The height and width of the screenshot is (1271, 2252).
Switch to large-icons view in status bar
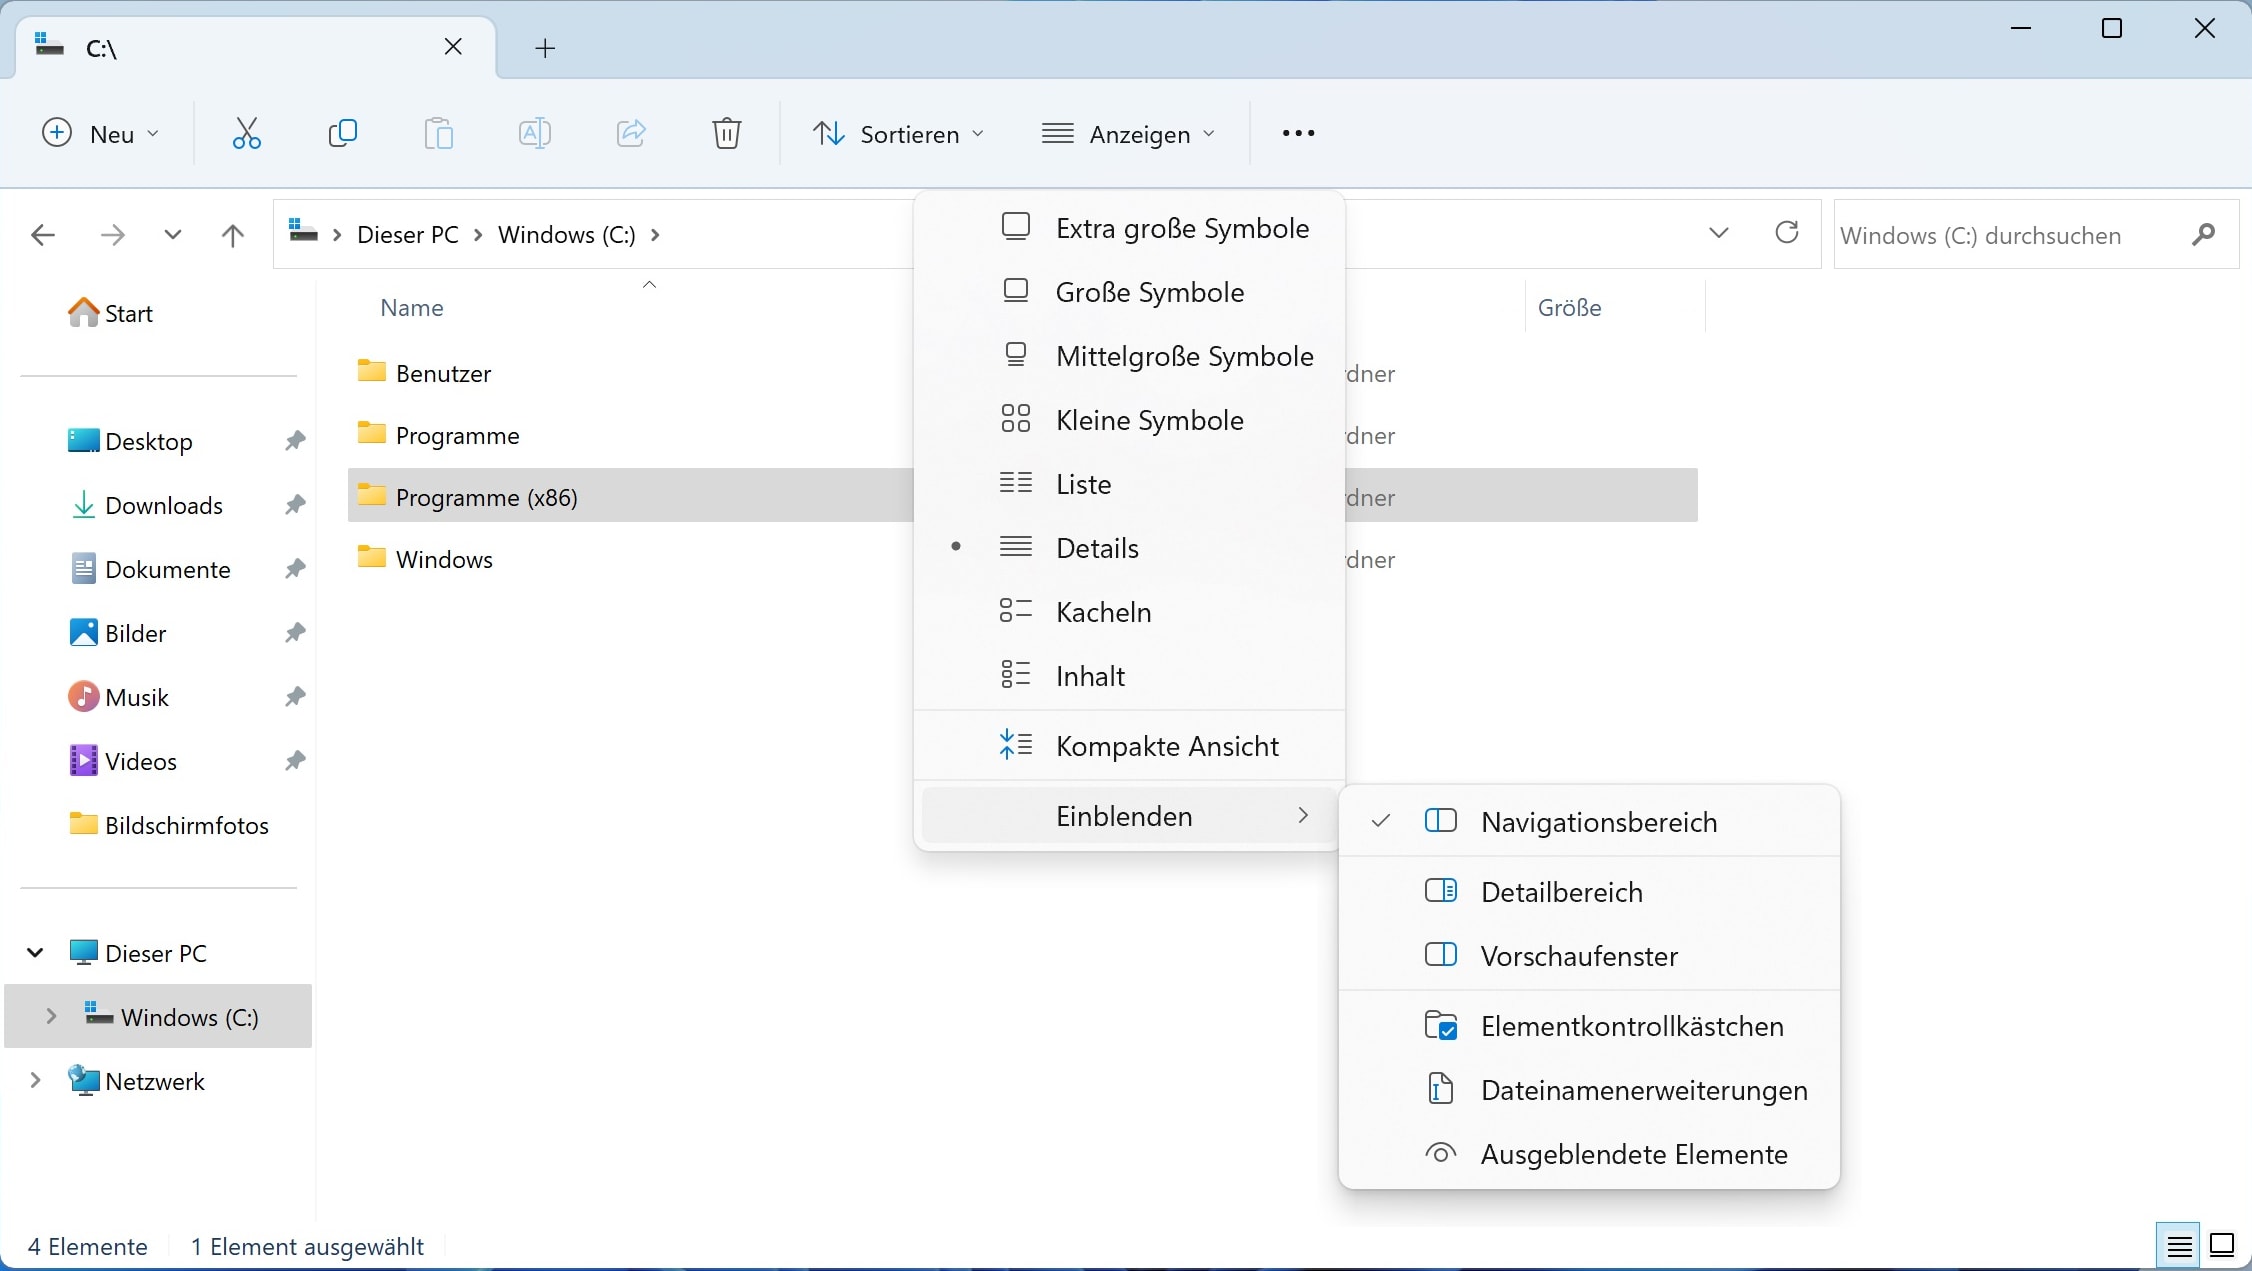pyautogui.click(x=2222, y=1245)
